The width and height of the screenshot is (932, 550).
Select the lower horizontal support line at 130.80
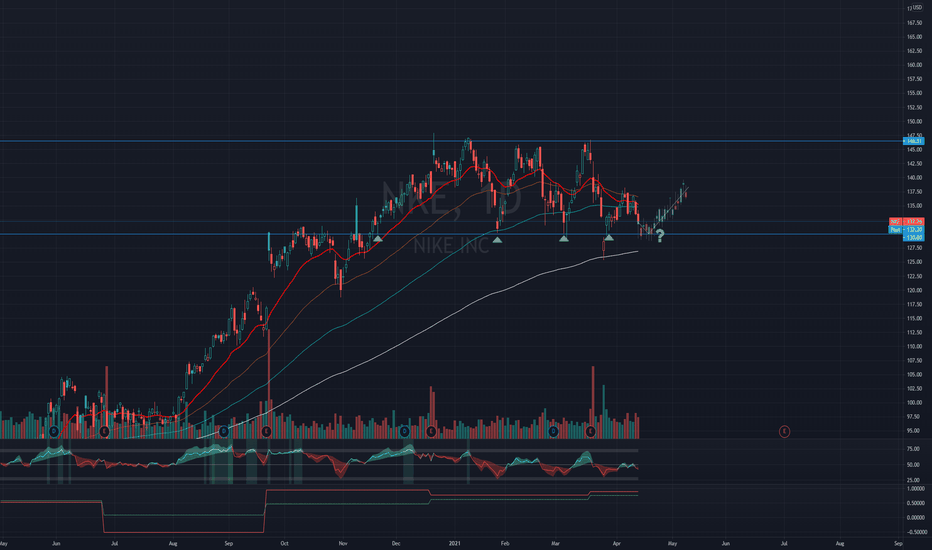pyautogui.click(x=452, y=234)
